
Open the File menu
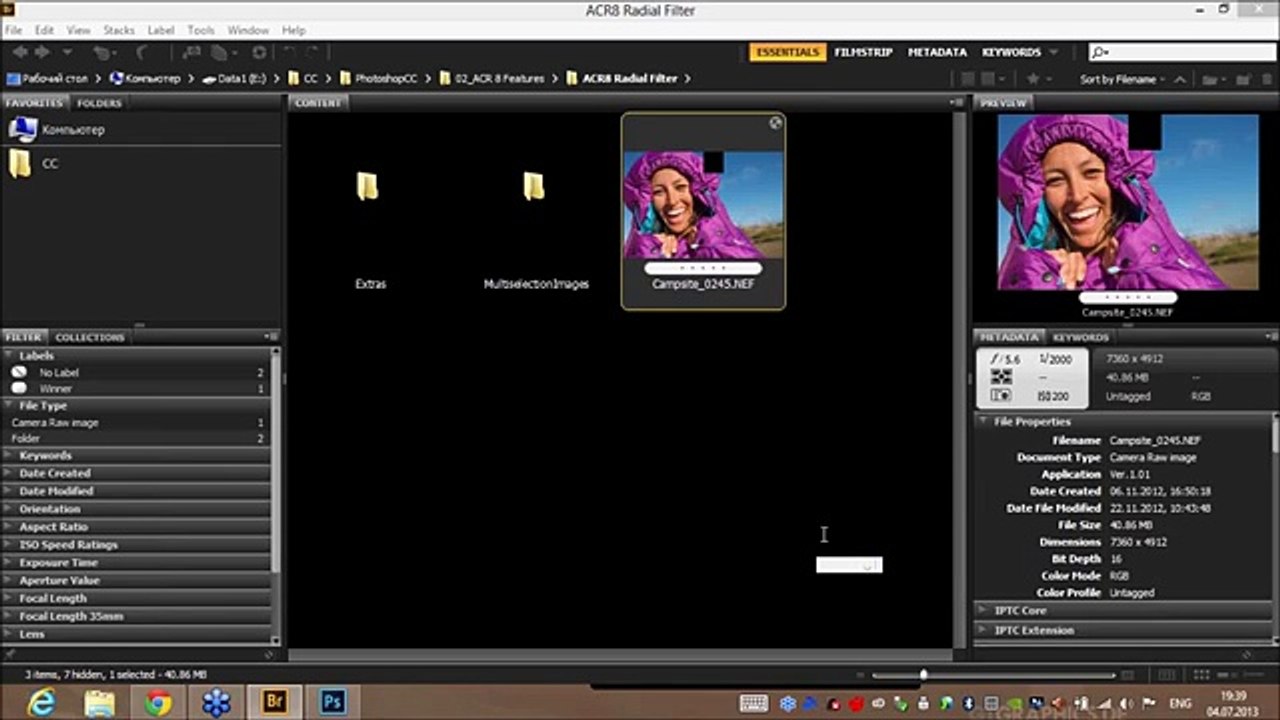[13, 31]
